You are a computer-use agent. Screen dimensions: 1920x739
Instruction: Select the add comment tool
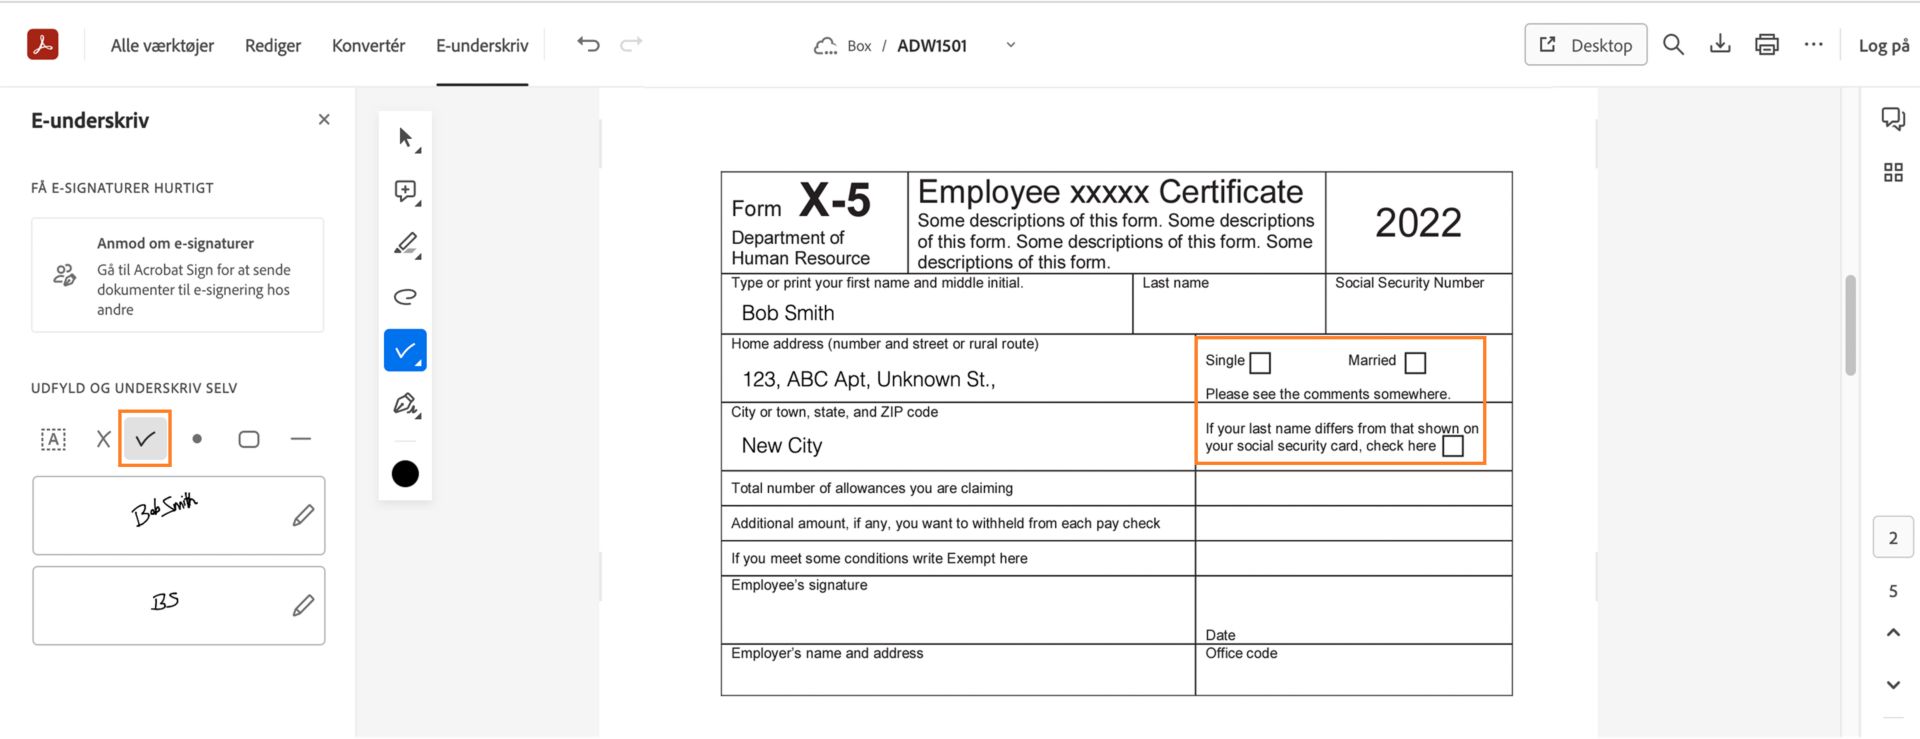[405, 191]
